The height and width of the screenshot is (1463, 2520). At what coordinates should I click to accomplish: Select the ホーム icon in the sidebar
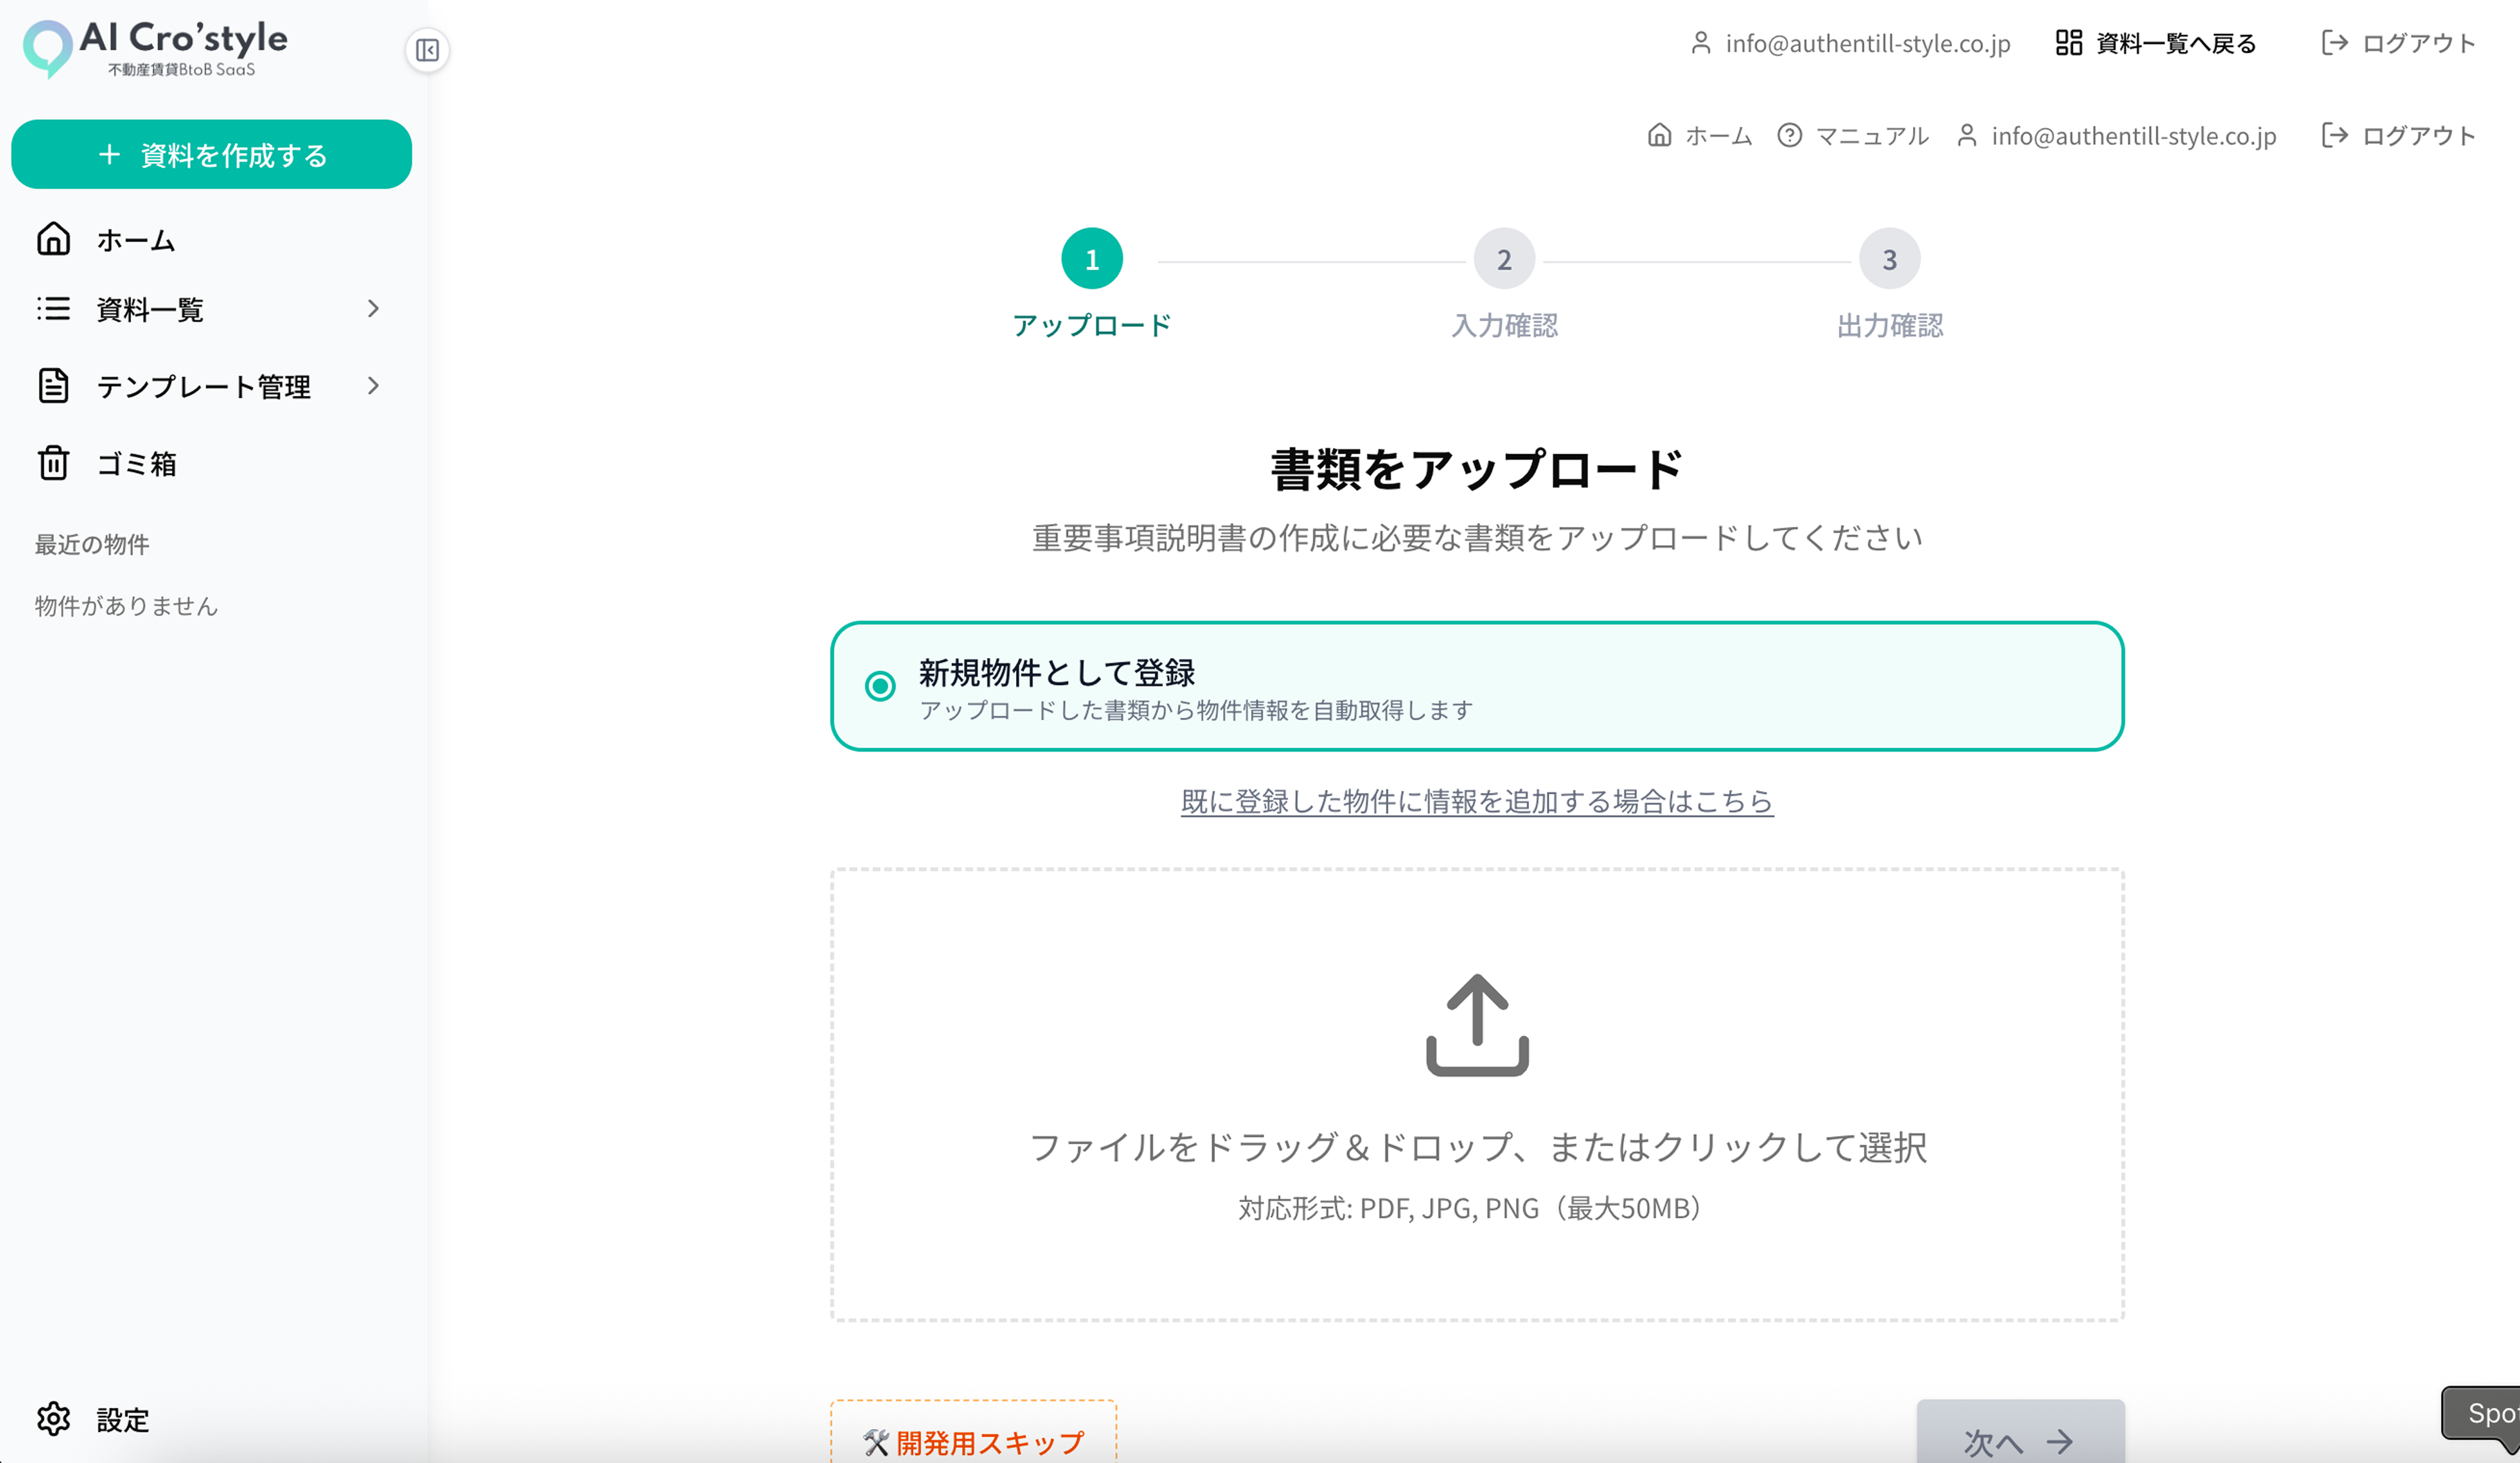click(x=53, y=239)
